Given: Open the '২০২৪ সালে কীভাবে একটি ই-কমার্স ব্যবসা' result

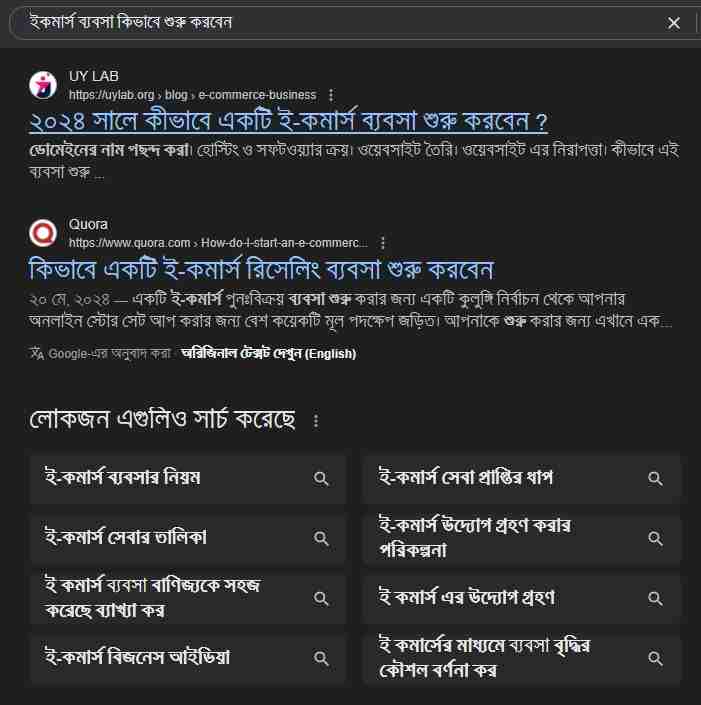Looking at the screenshot, I should (x=288, y=120).
